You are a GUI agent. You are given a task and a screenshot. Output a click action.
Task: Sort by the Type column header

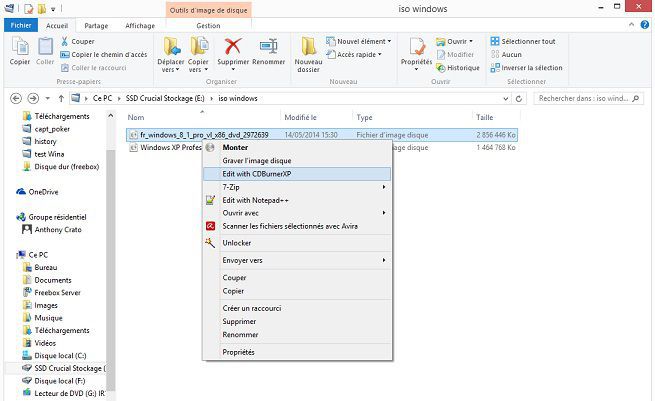pyautogui.click(x=364, y=117)
